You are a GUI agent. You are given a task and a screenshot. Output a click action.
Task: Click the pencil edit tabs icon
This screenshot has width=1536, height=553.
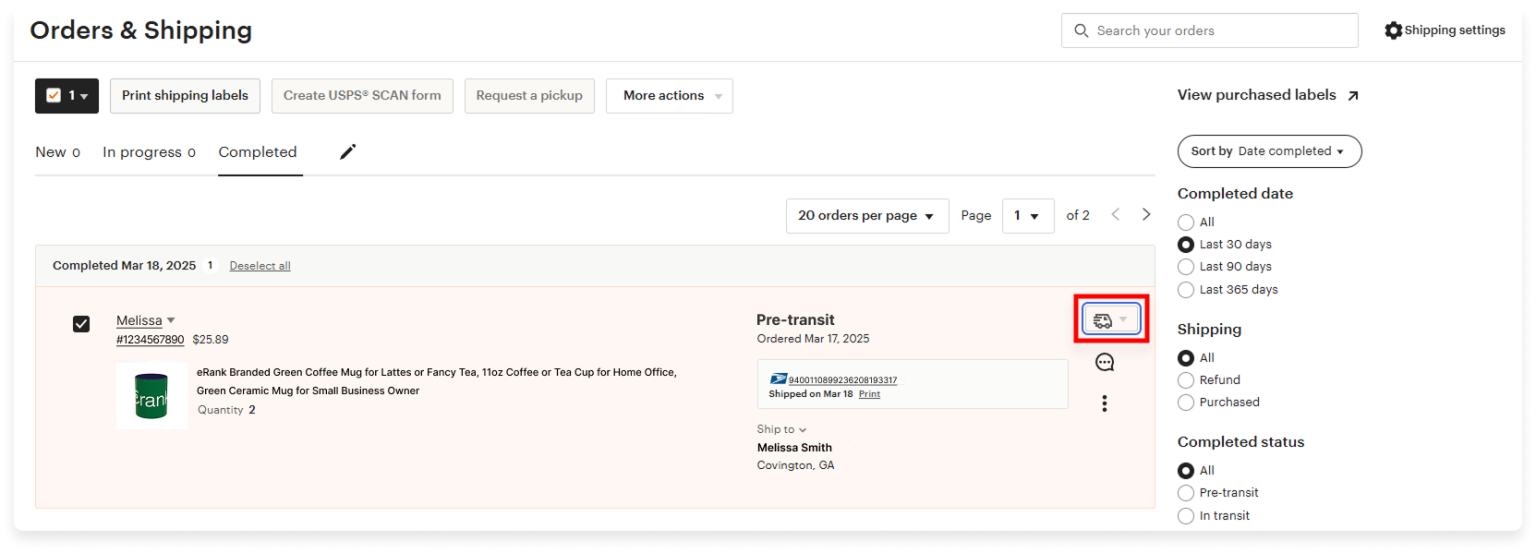pos(348,152)
